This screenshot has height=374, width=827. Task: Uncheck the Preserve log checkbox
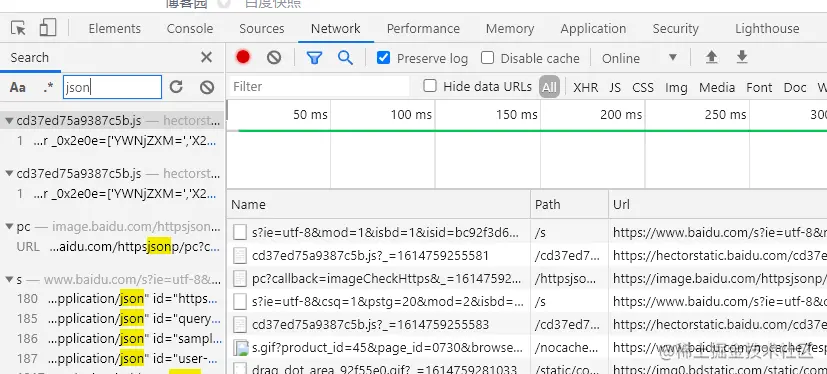pos(383,57)
